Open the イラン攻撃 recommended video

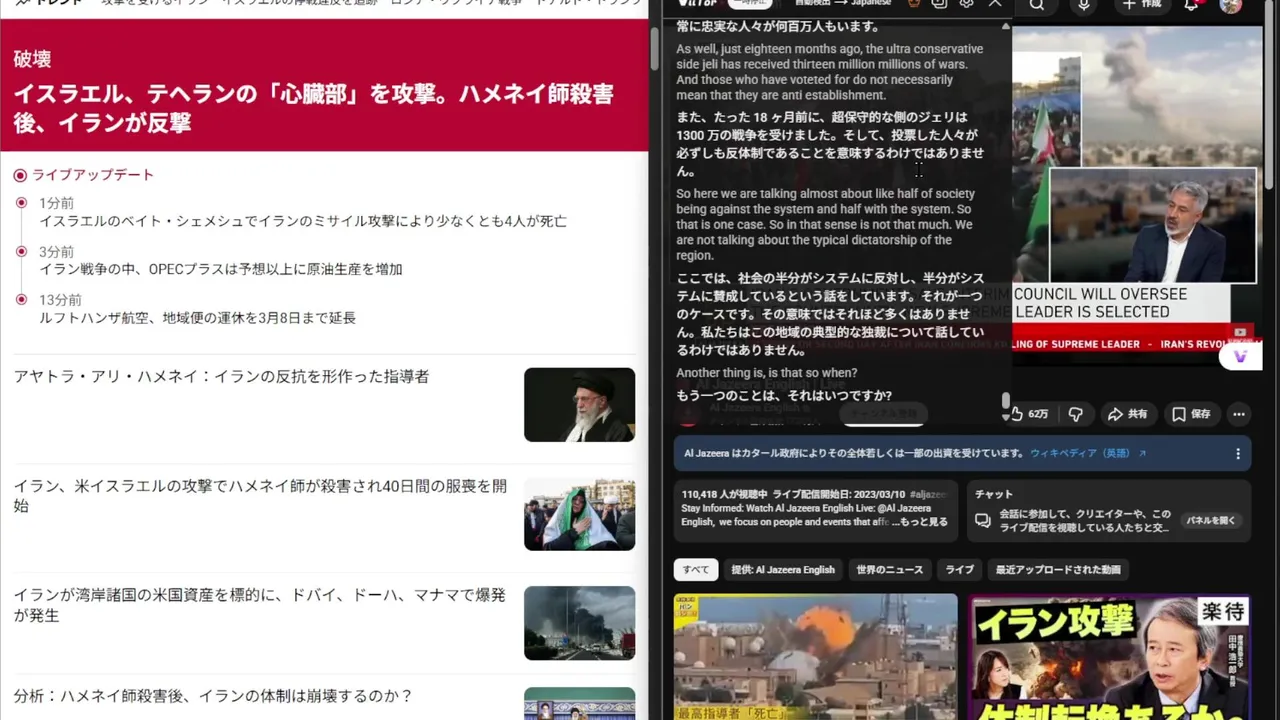1109,657
